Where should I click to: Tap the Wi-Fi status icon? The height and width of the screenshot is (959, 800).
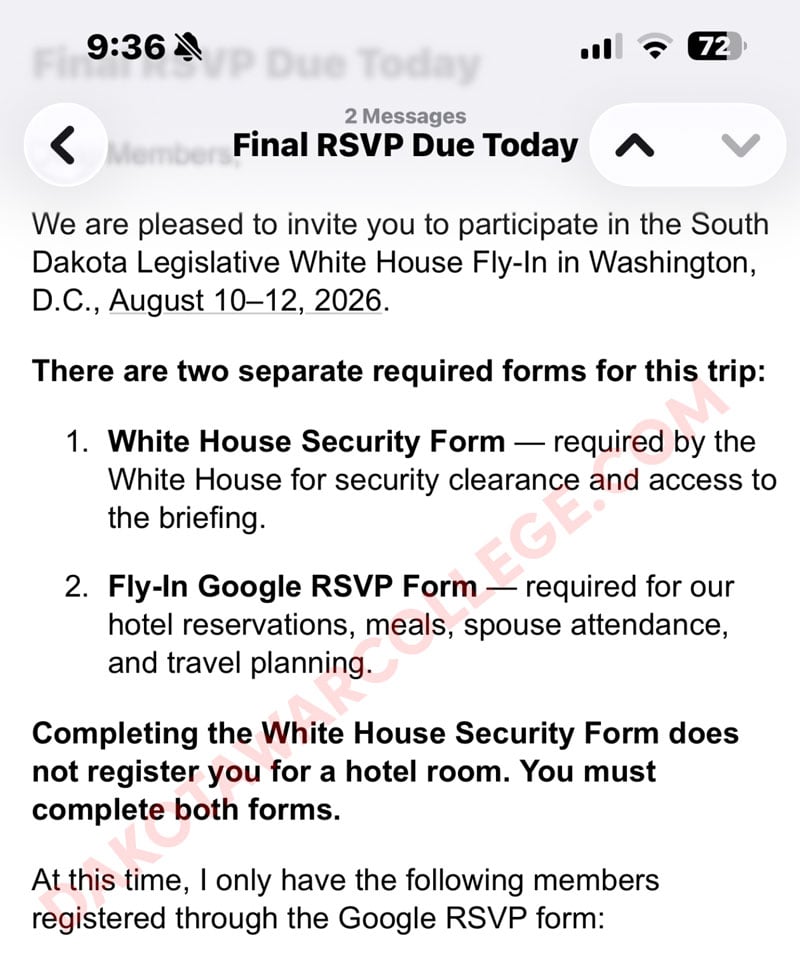tap(655, 46)
